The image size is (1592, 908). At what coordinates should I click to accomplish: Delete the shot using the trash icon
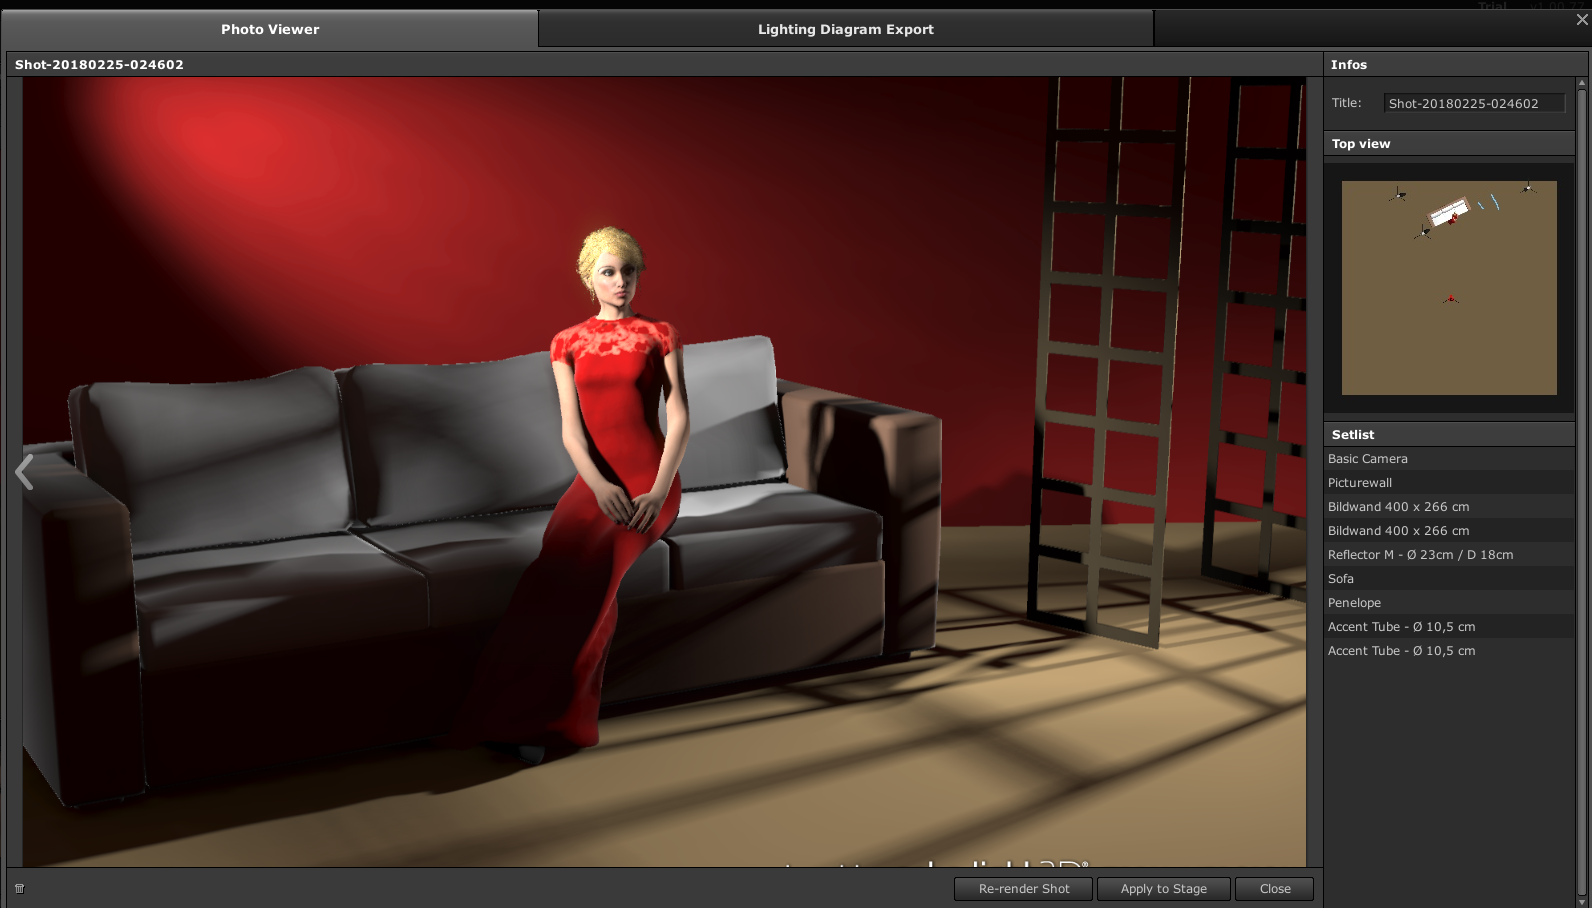click(x=19, y=888)
